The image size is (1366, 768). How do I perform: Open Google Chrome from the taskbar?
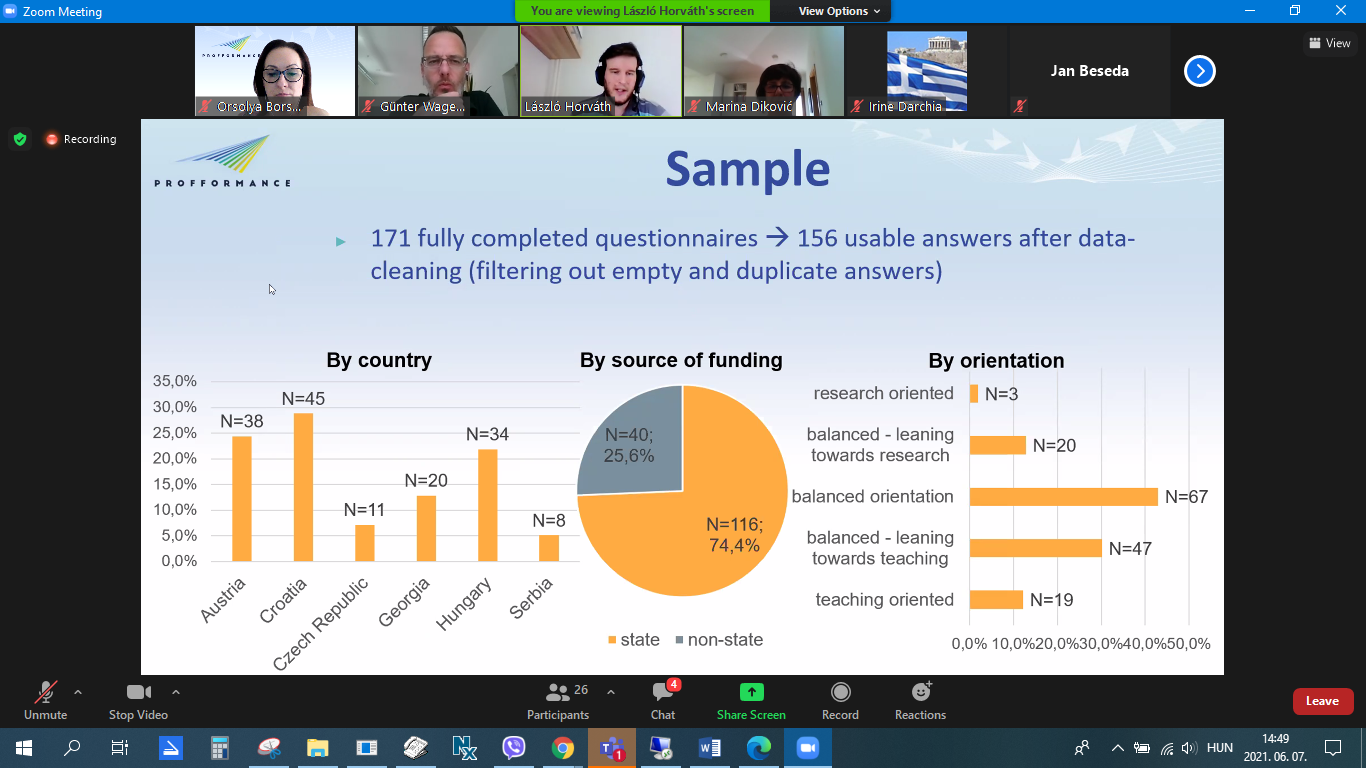(562, 747)
